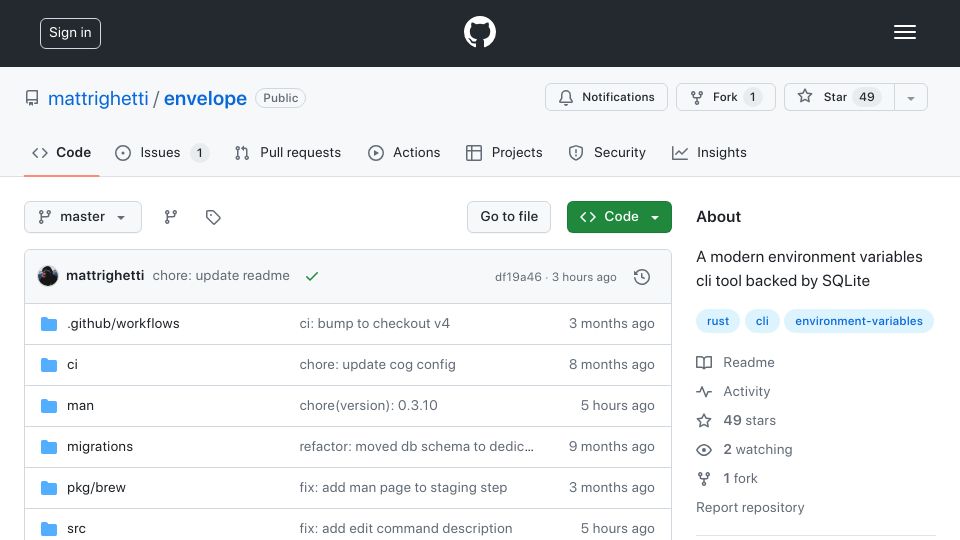Open the Pull requests tab
This screenshot has height=540, width=960.
pyautogui.click(x=288, y=152)
